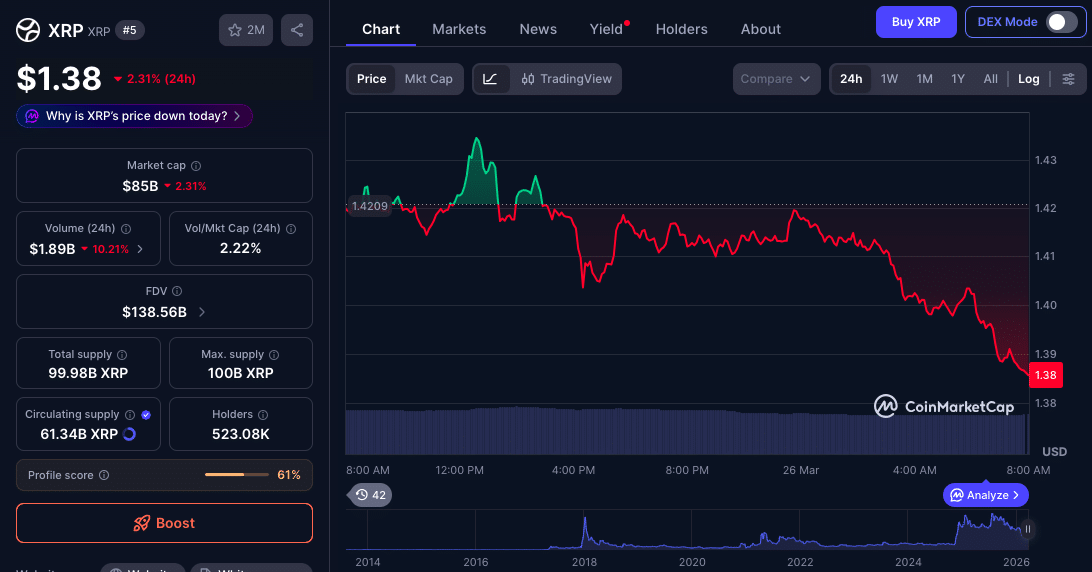The width and height of the screenshot is (1092, 572).
Task: Click the current price tag 1.38
Action: point(1045,376)
